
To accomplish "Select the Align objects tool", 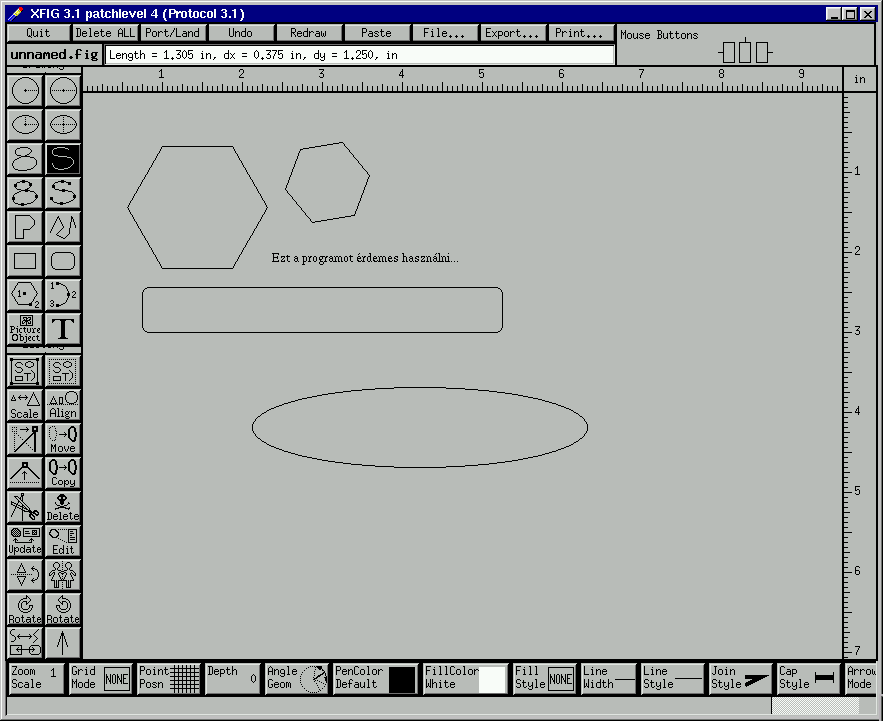I will click(63, 405).
